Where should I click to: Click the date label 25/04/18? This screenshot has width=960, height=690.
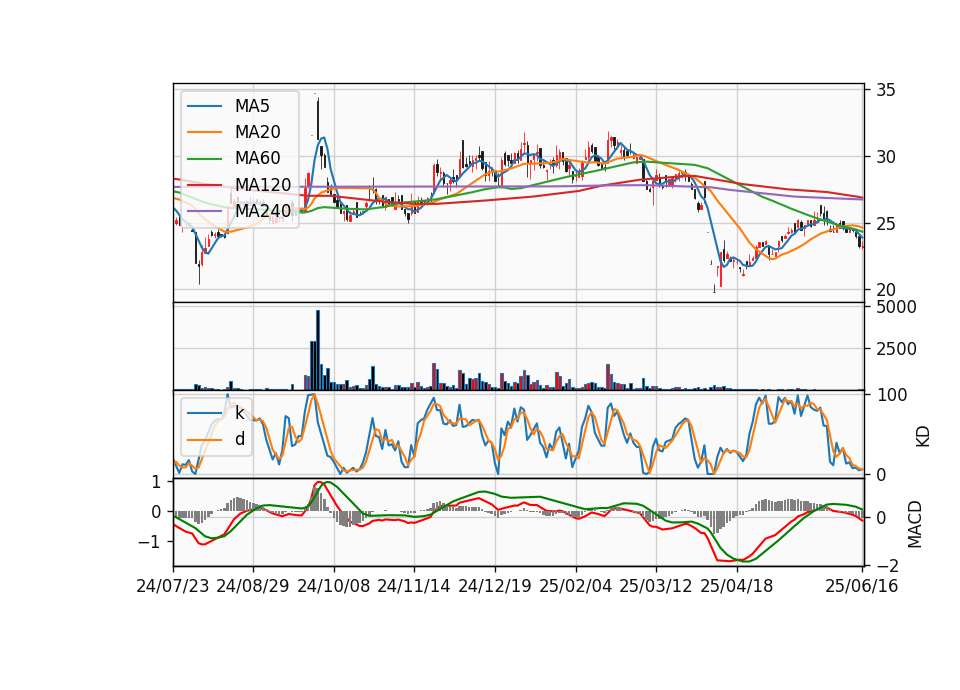[737, 586]
